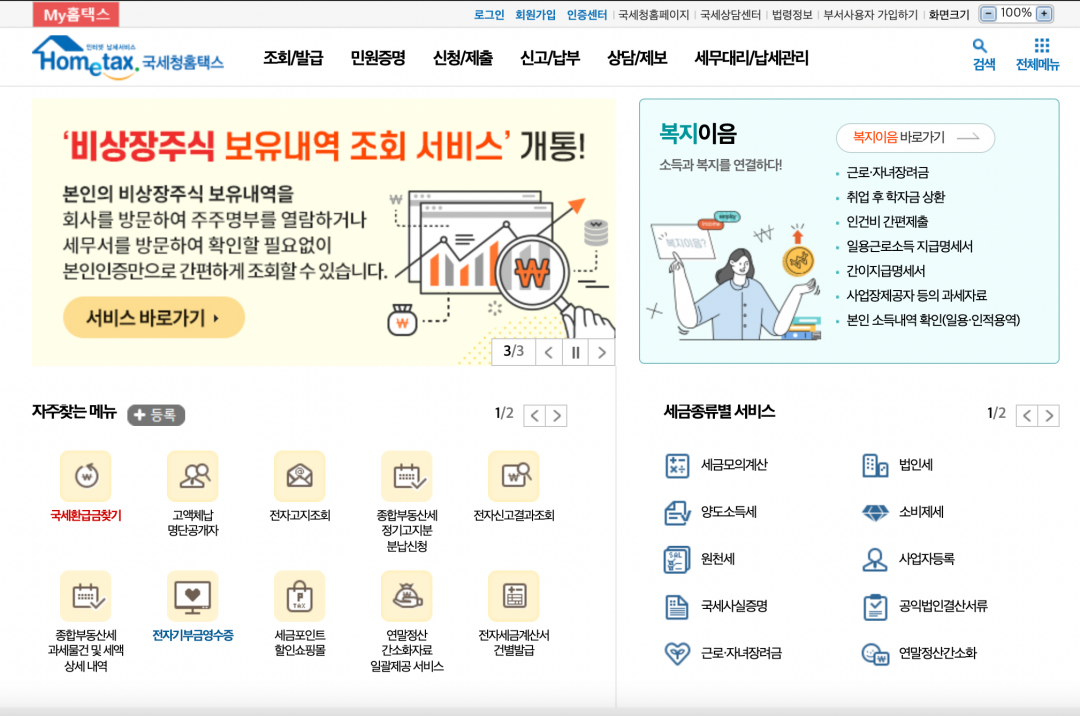
Task: Open 일용근로소득 지급명세서 link
Action: 909,246
